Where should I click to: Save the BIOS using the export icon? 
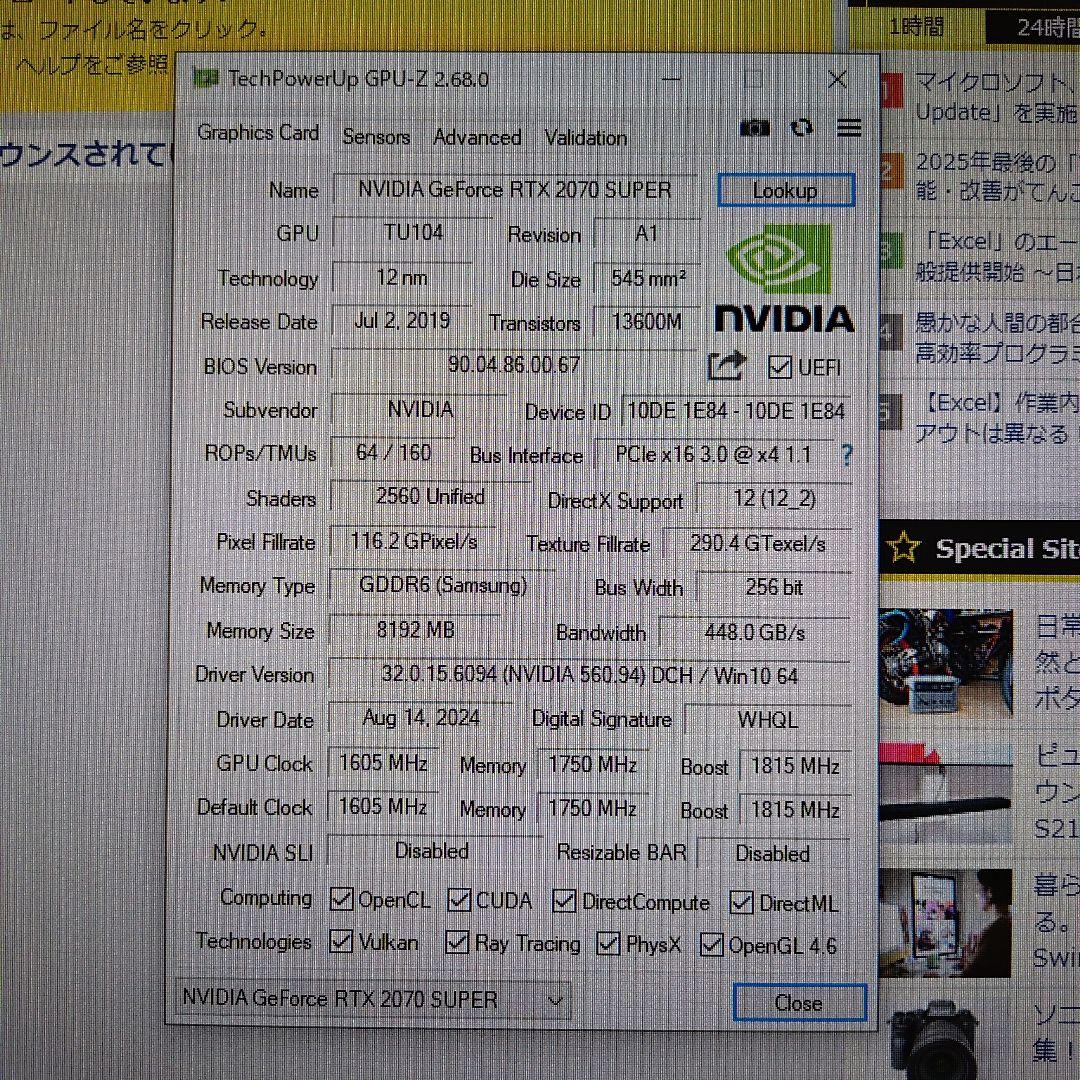coord(728,367)
